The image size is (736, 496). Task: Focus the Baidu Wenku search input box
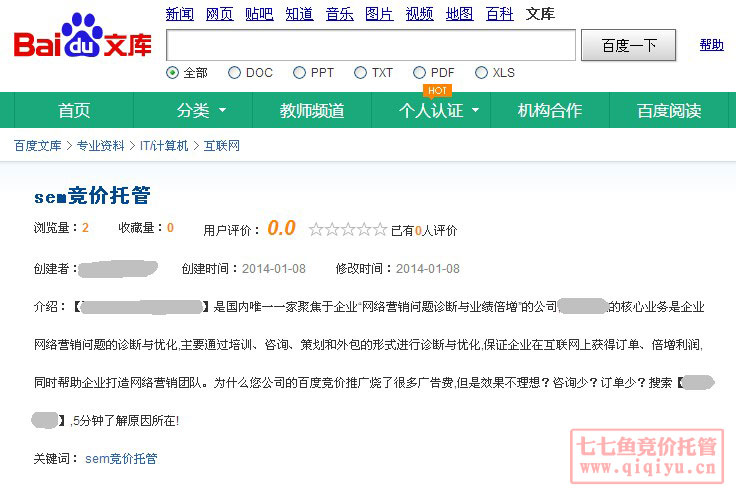pos(371,45)
